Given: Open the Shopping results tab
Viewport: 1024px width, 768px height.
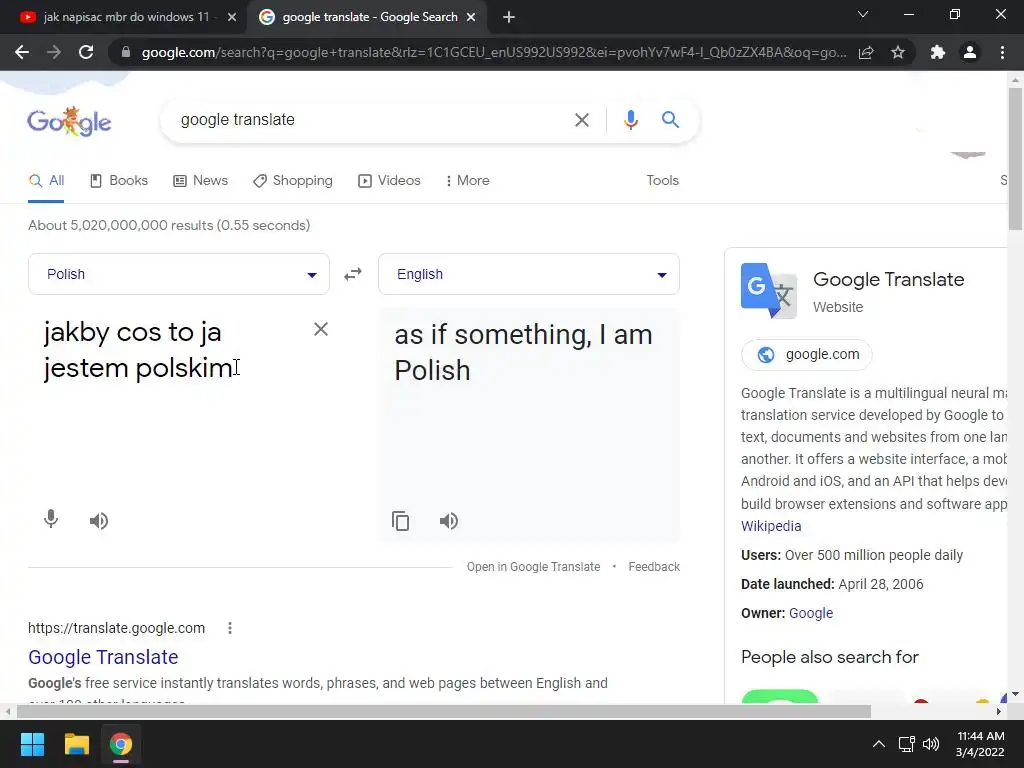Looking at the screenshot, I should pyautogui.click(x=293, y=181).
